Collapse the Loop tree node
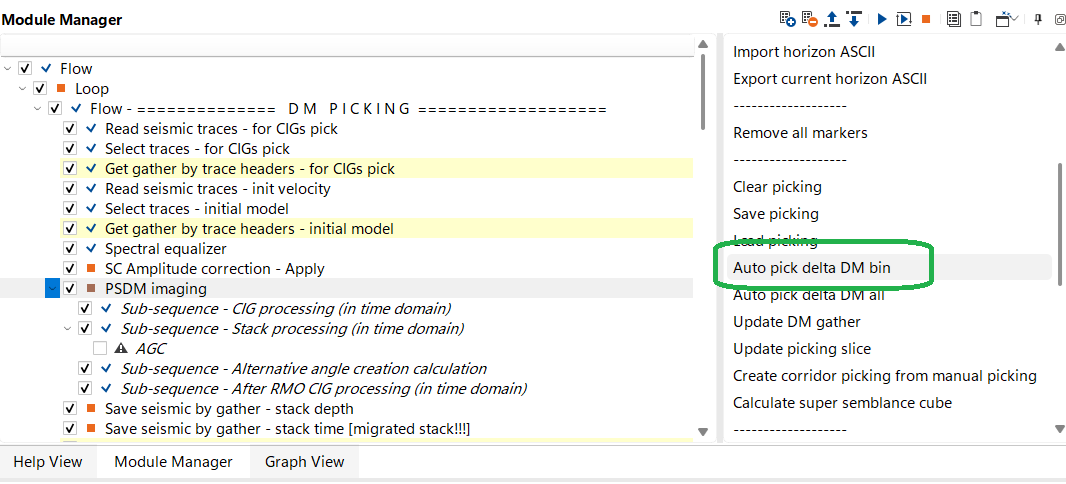Screen dimensions: 1066x484 (23, 89)
